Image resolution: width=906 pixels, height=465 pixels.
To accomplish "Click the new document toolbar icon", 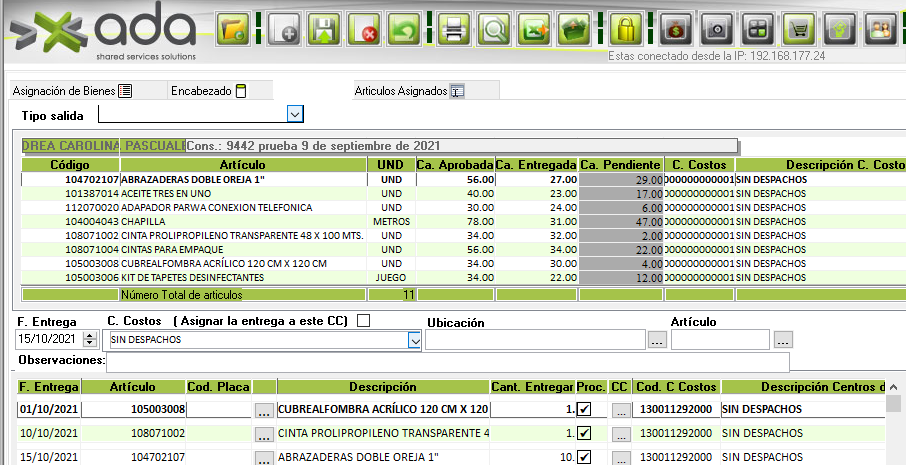I will click(x=282, y=28).
